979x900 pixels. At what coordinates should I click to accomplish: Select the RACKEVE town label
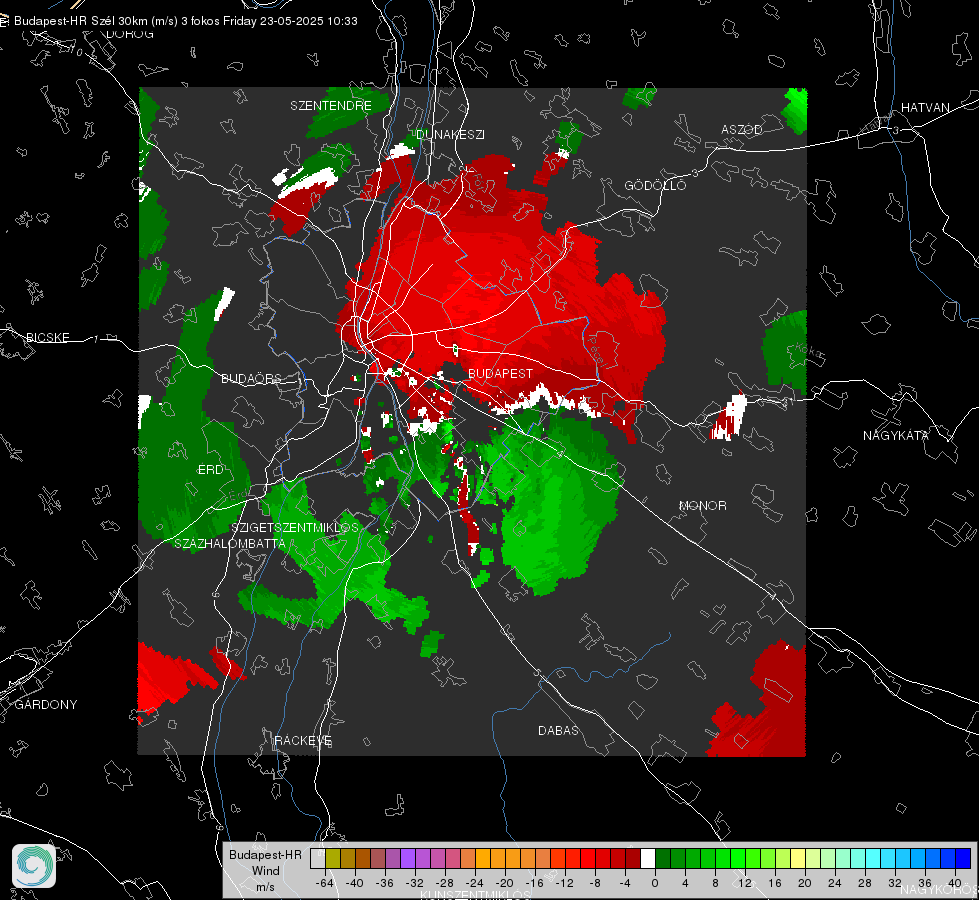(303, 740)
